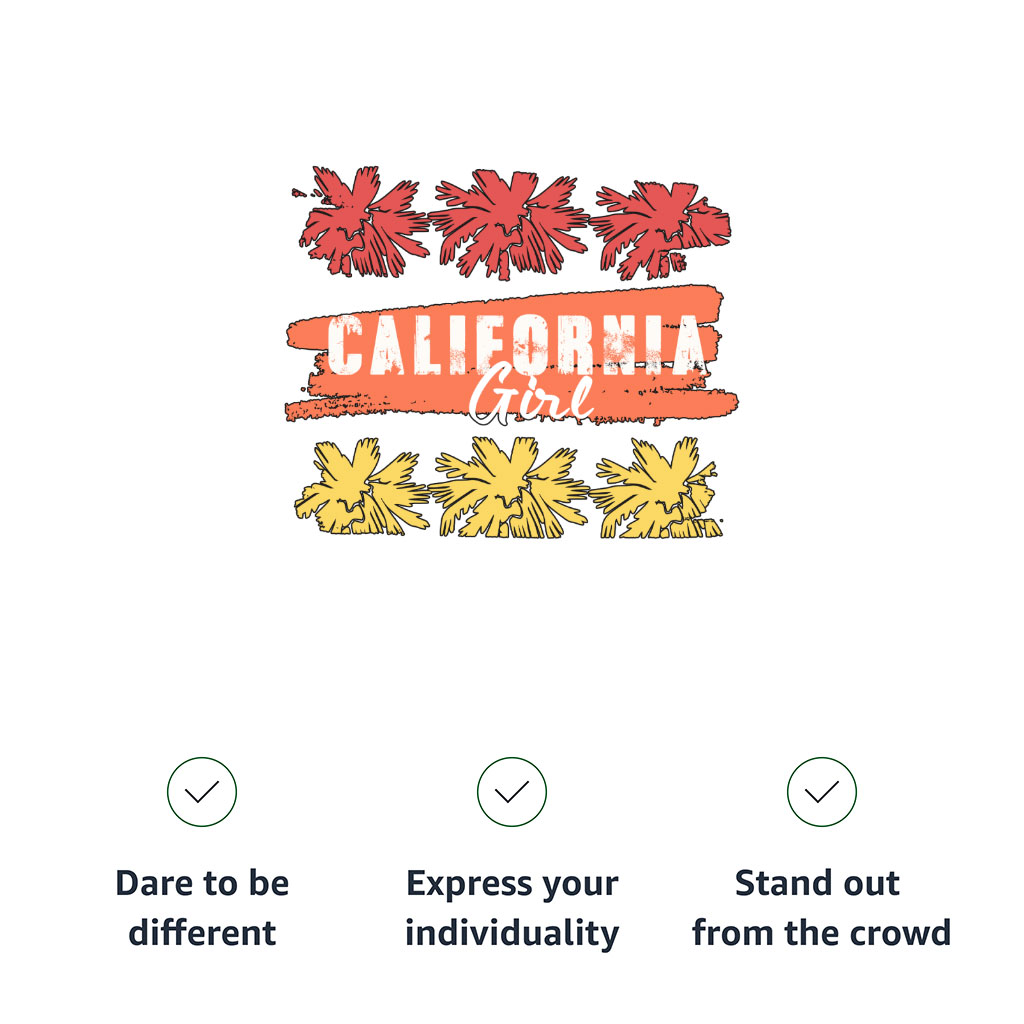
Task: Tap the checkmark circle above 'Stand out from the crowd'
Action: click(x=822, y=792)
